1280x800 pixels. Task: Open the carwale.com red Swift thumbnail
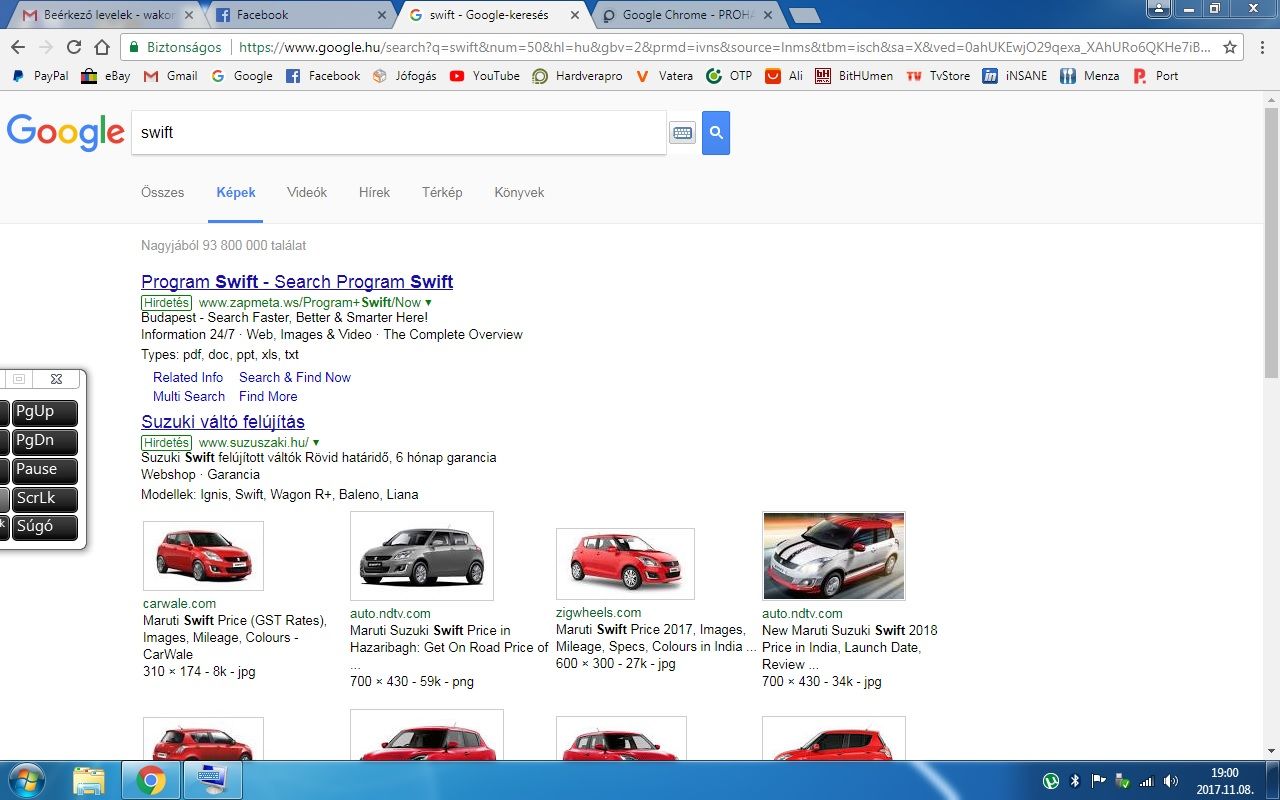click(203, 556)
